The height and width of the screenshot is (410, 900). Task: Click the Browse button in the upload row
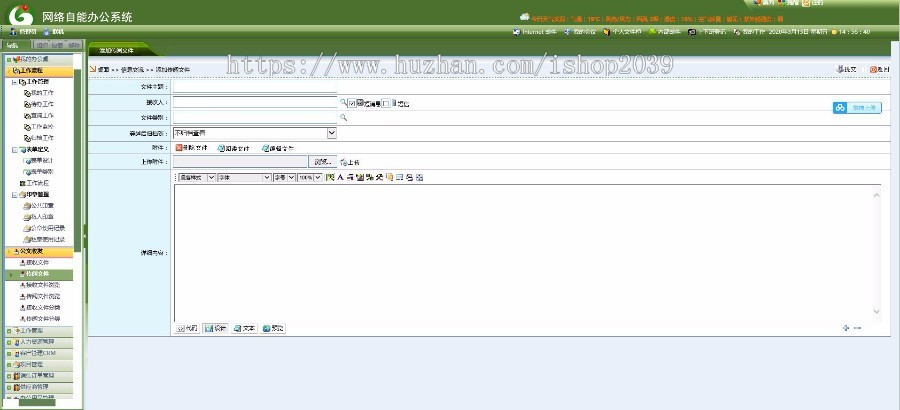coord(322,161)
